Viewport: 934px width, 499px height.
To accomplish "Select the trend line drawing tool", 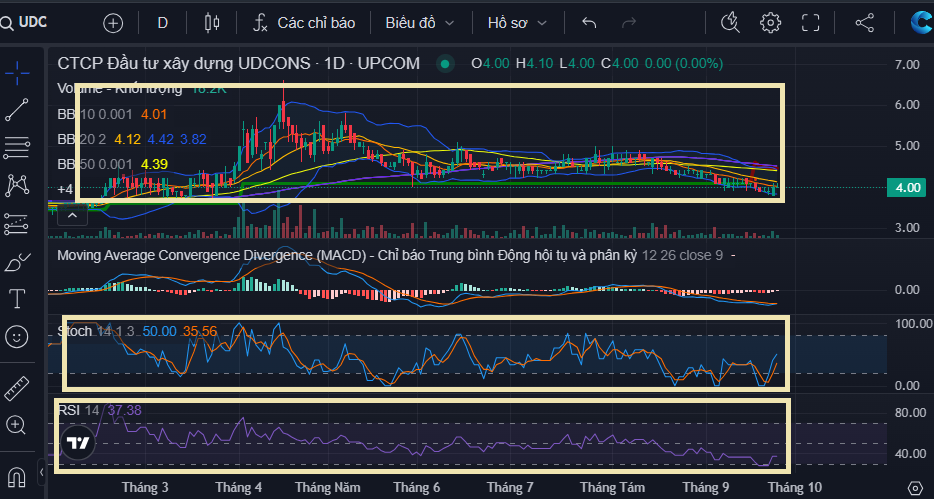I will tap(17, 111).
